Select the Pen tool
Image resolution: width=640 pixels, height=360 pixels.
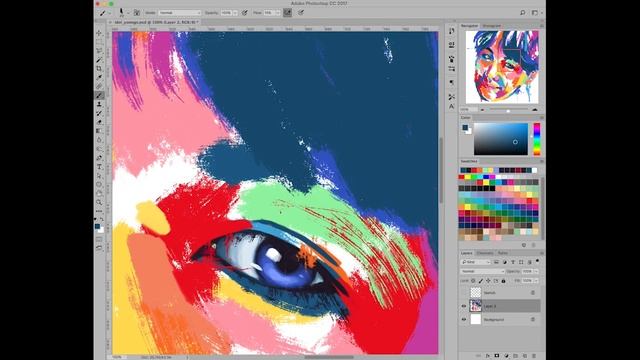tap(99, 158)
